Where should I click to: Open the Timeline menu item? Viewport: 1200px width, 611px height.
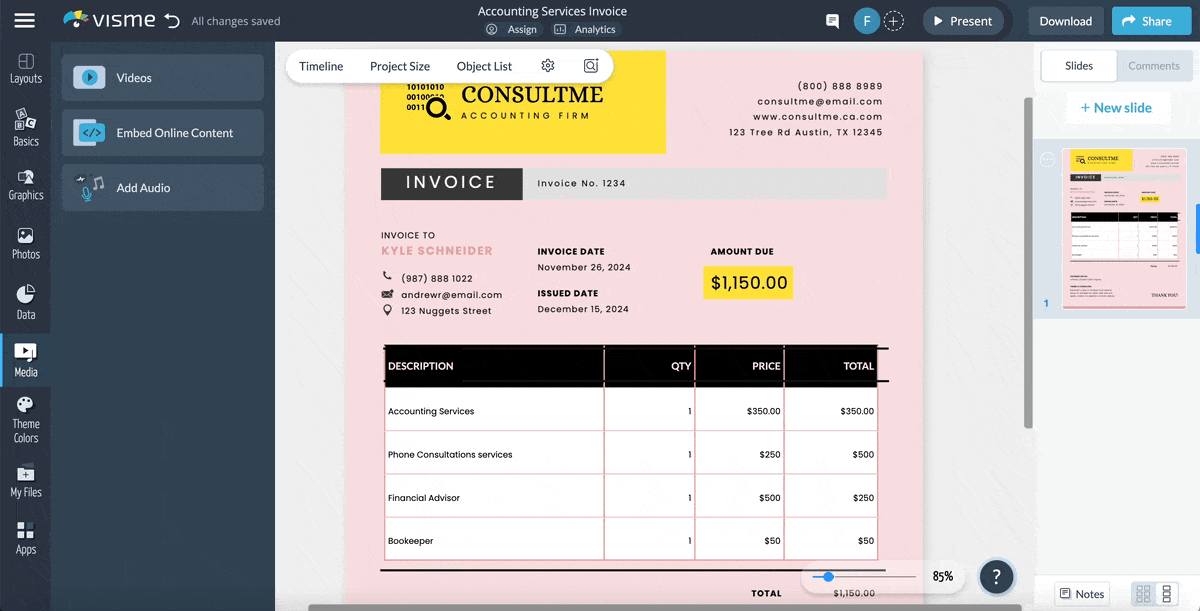(x=321, y=66)
